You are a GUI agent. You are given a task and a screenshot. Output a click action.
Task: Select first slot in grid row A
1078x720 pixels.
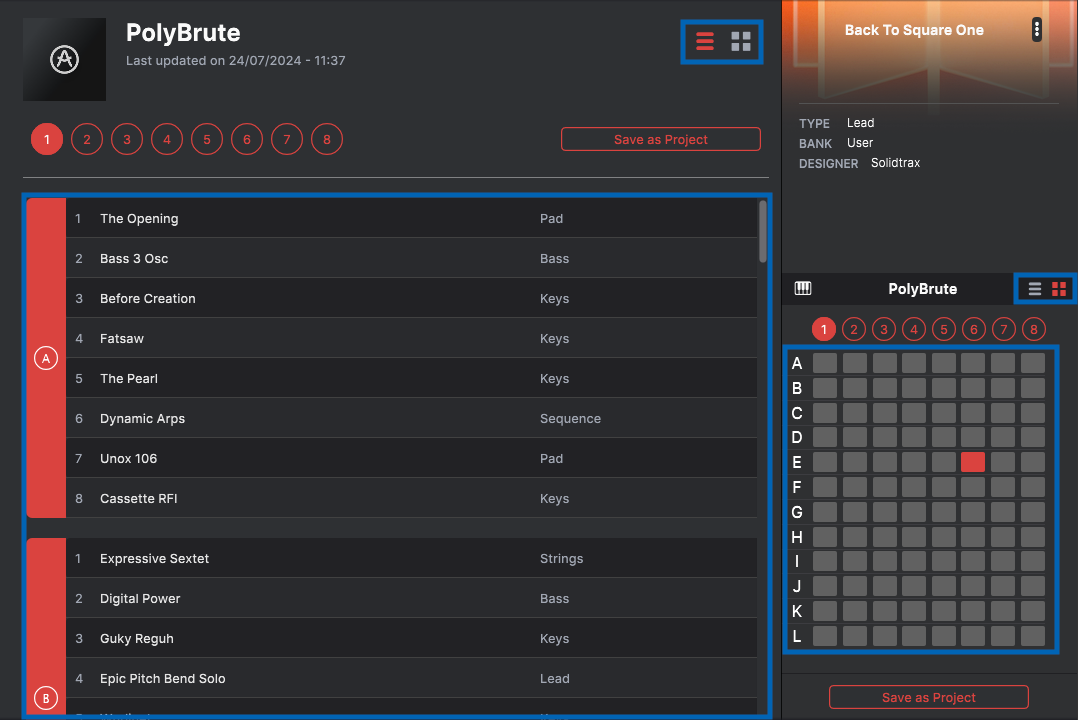[x=825, y=363]
